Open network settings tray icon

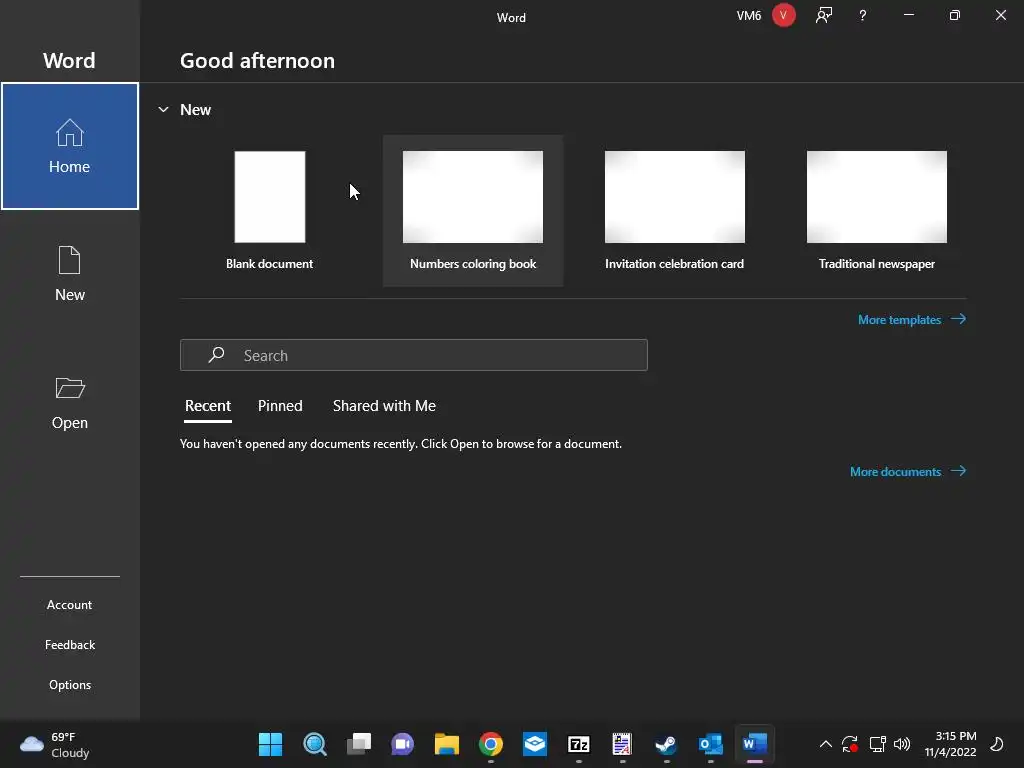coord(877,744)
